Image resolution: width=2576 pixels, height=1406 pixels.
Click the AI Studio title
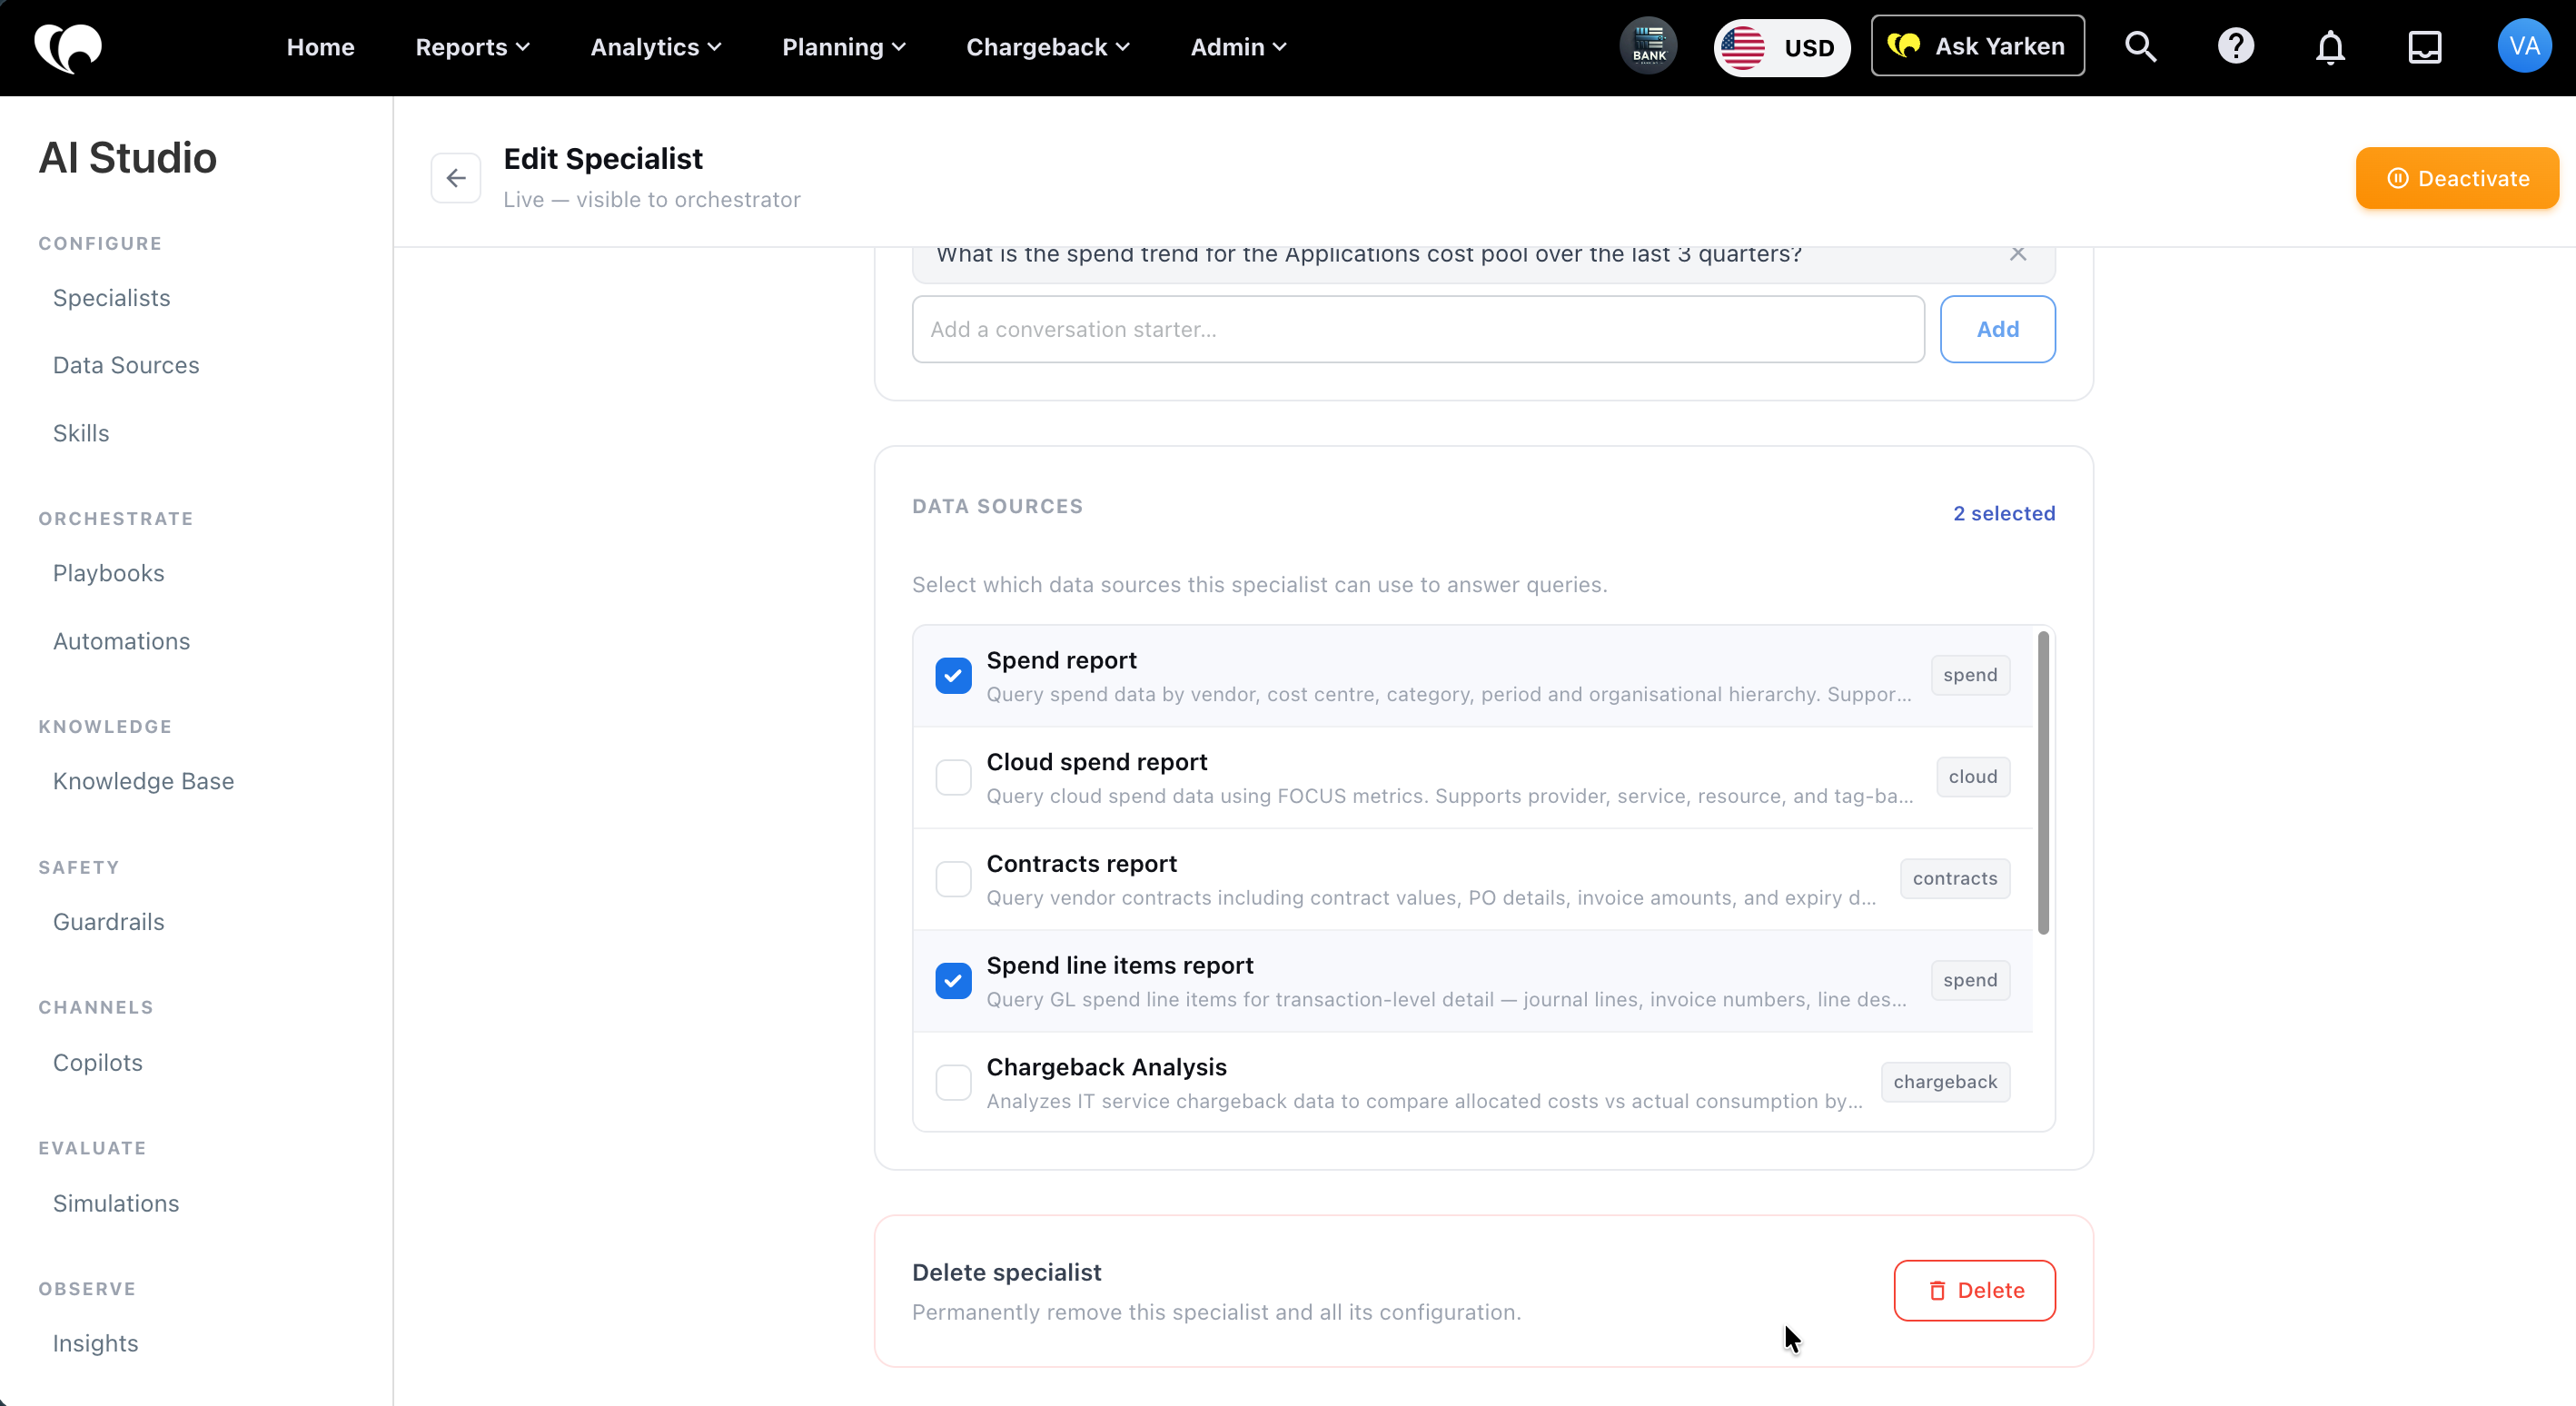tap(127, 158)
